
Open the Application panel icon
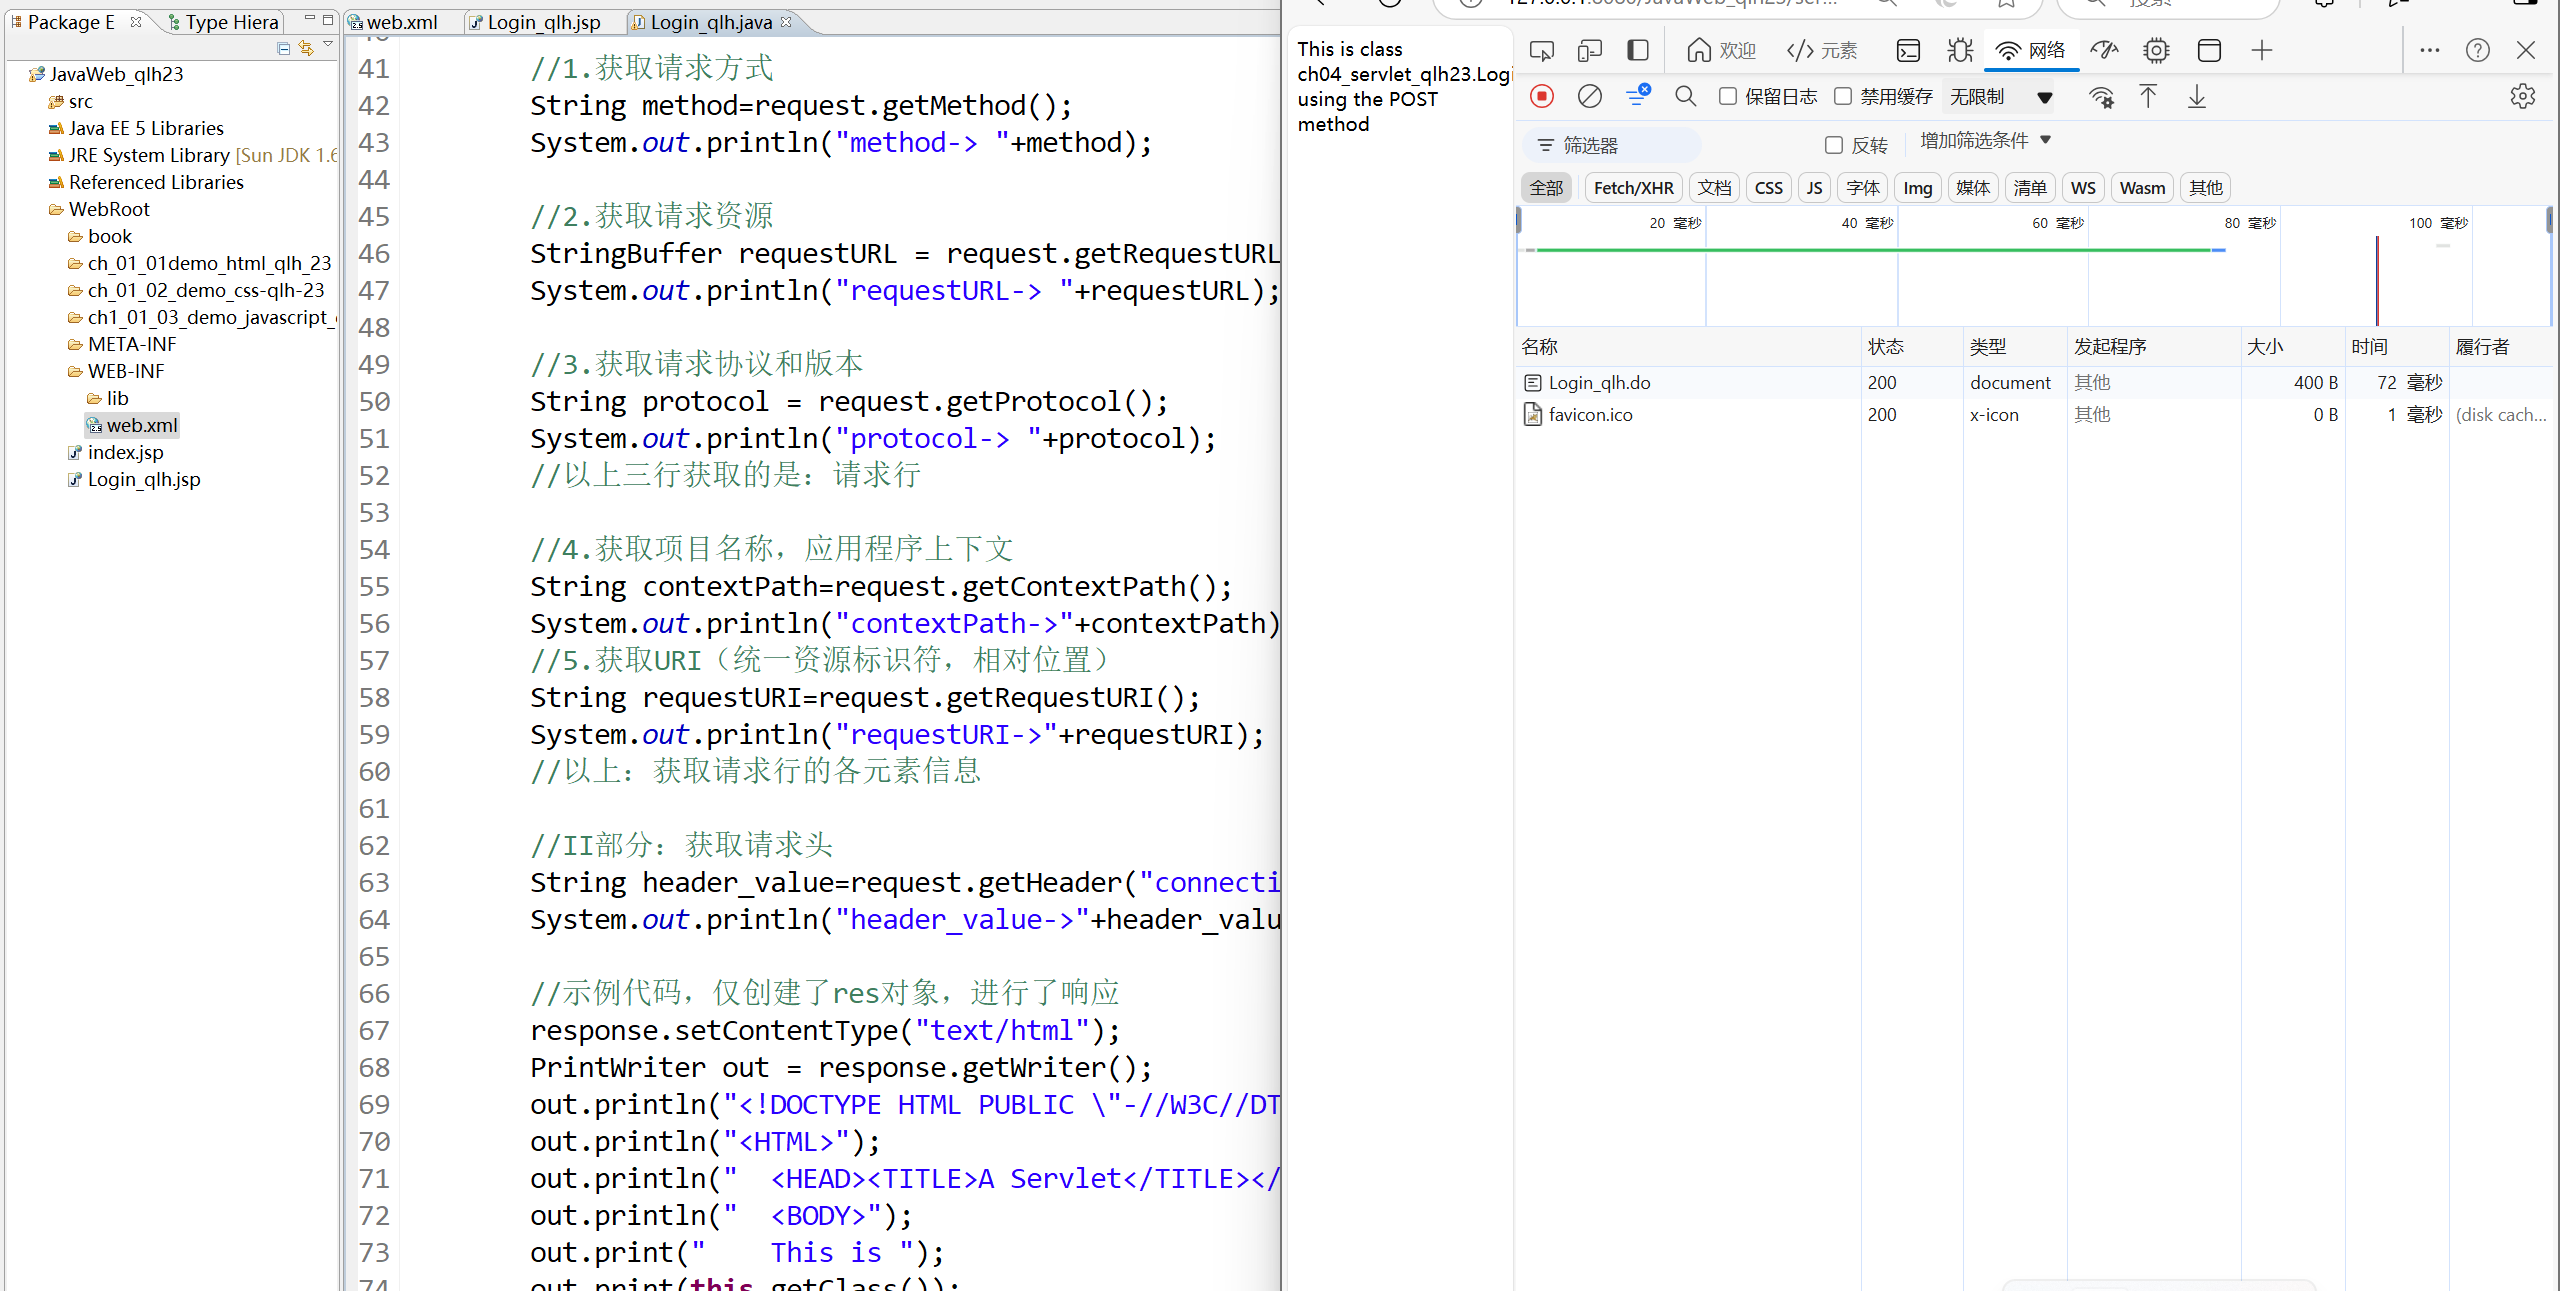click(2209, 50)
